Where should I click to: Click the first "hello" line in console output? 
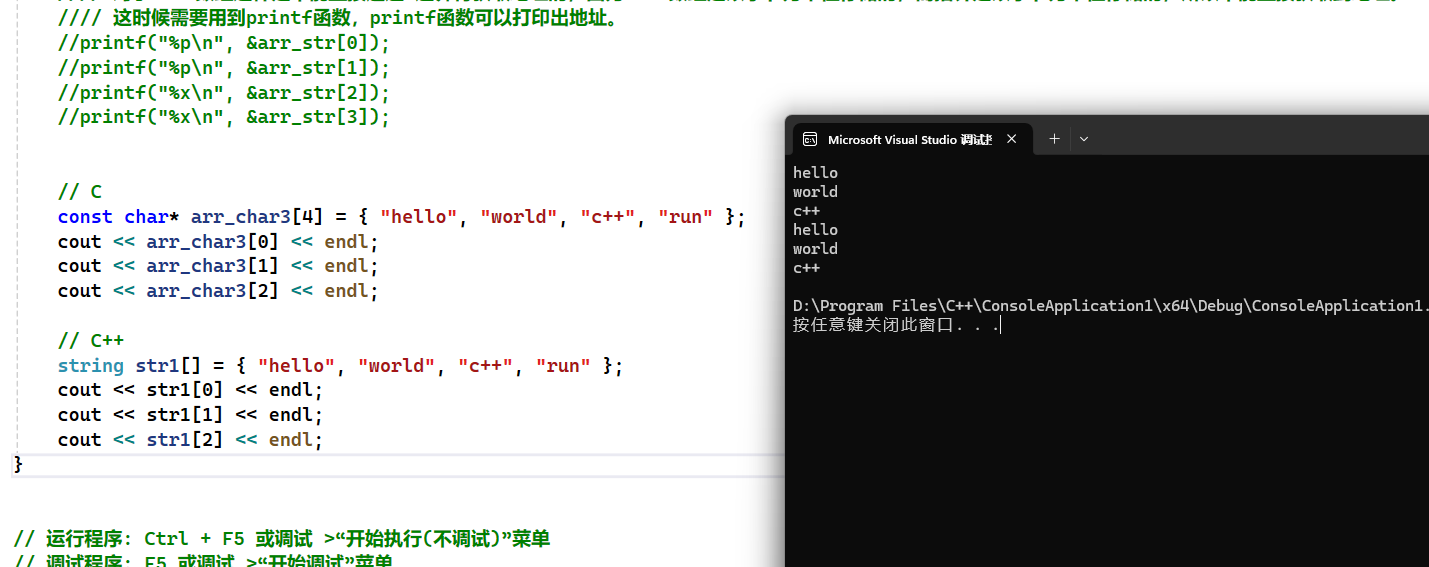coord(815,173)
